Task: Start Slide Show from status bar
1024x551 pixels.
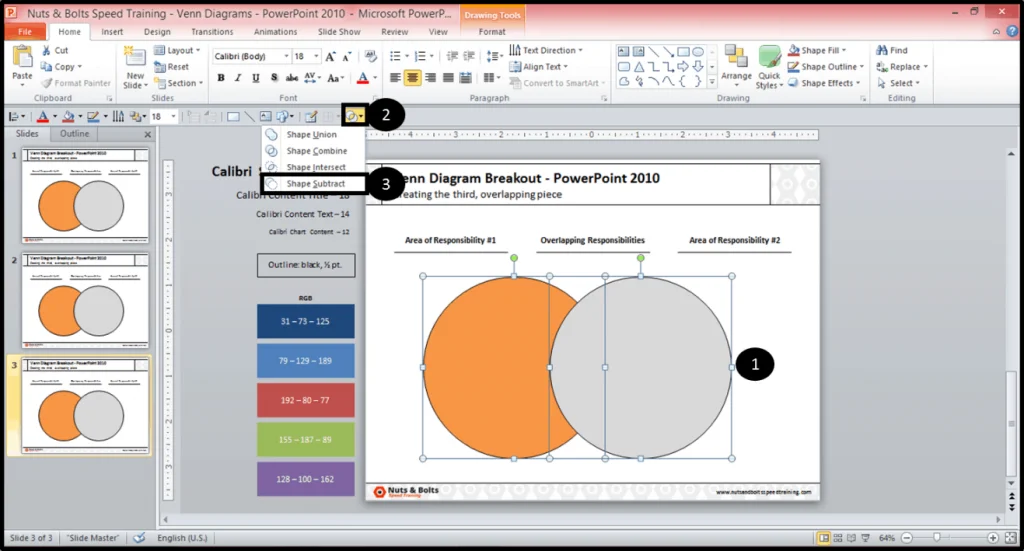Action: (x=866, y=538)
